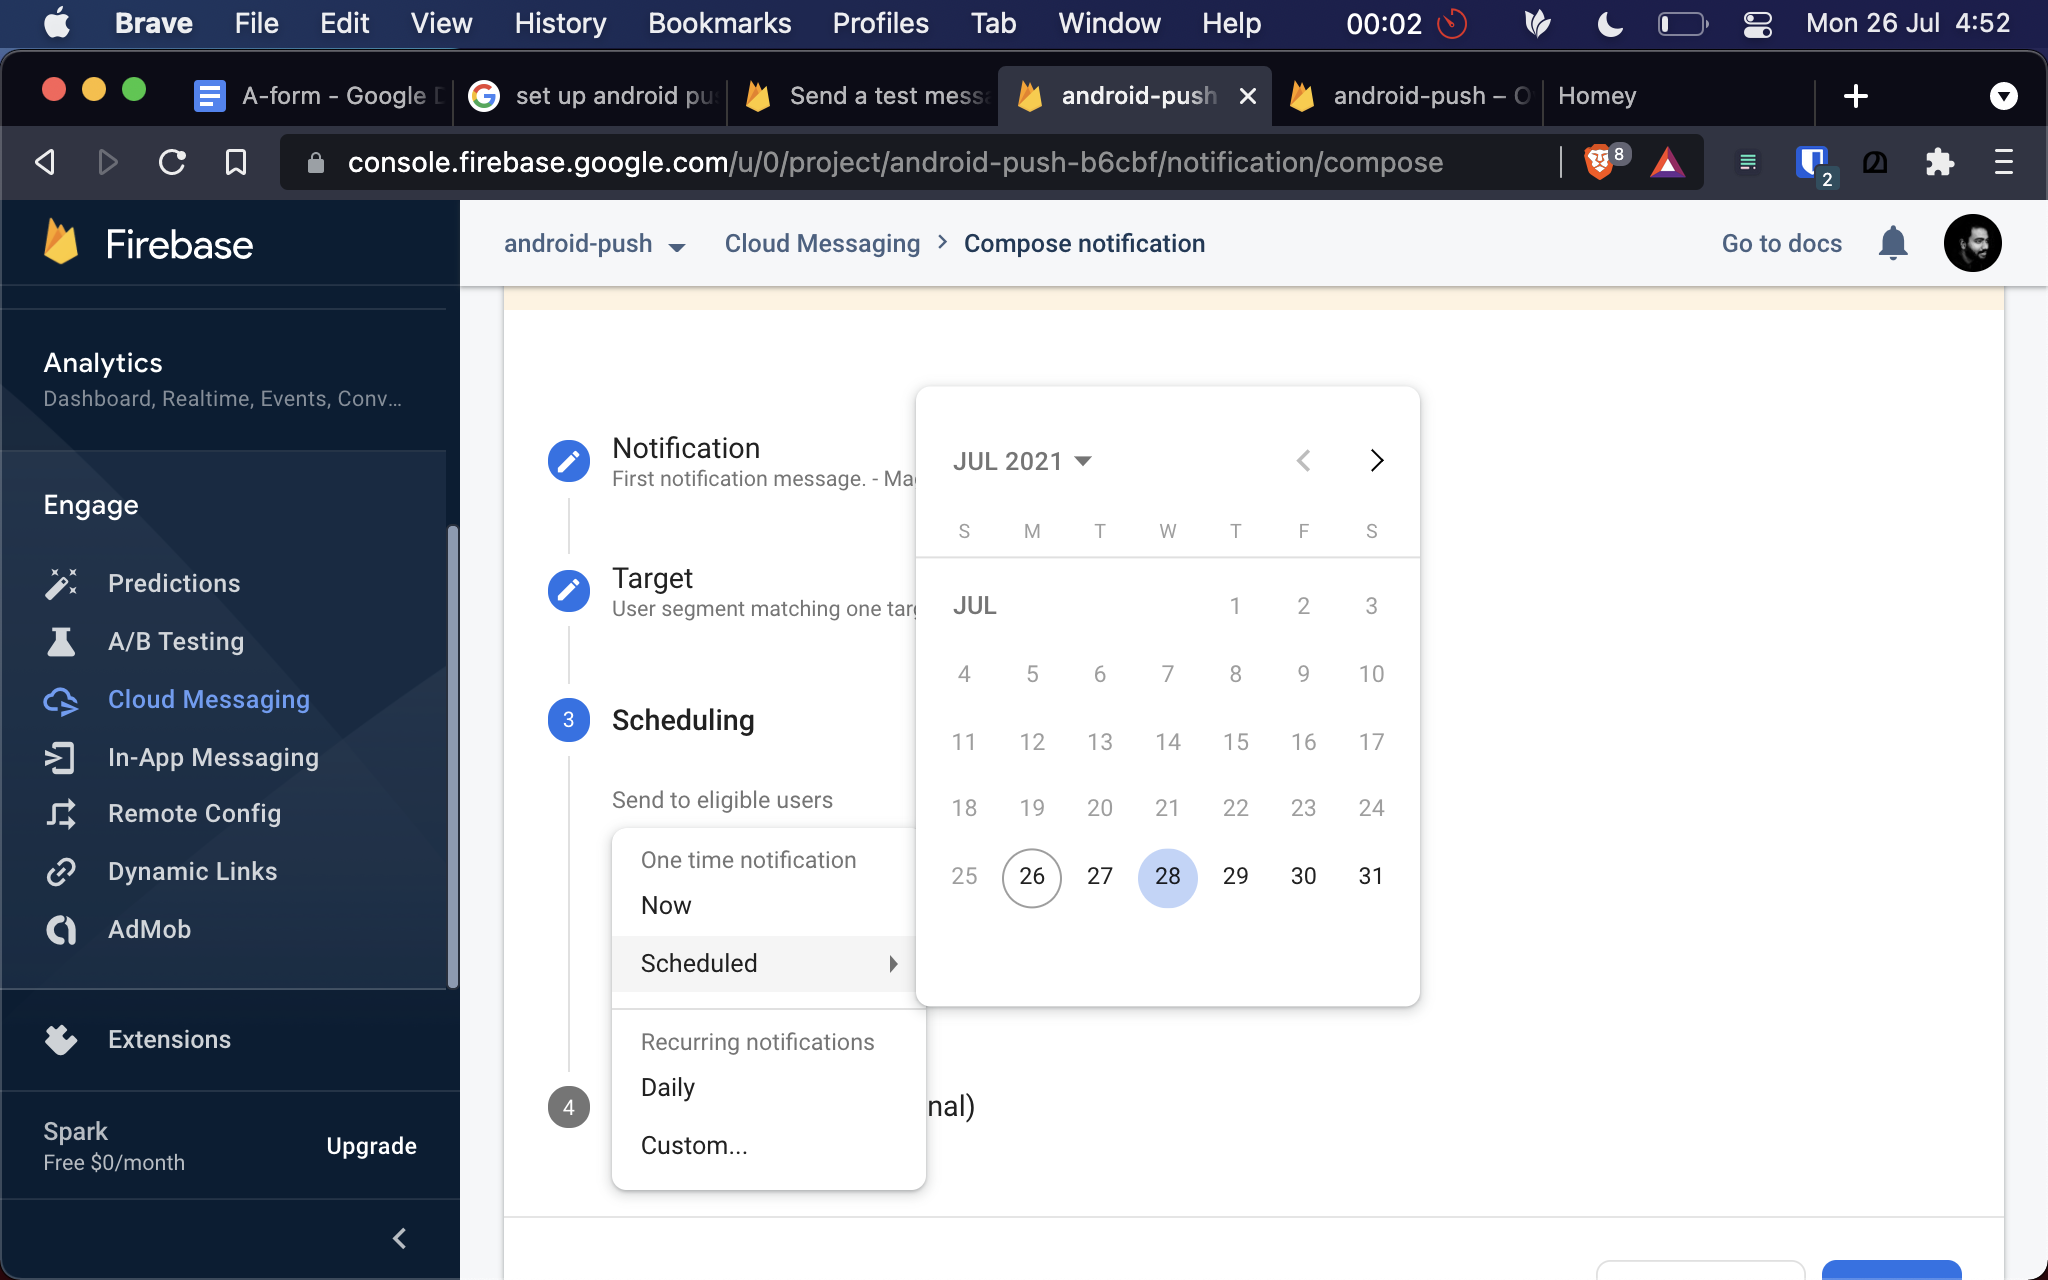Image resolution: width=2048 pixels, height=1280 pixels.
Task: Click the In-App Messaging sidebar icon
Action: tap(58, 756)
